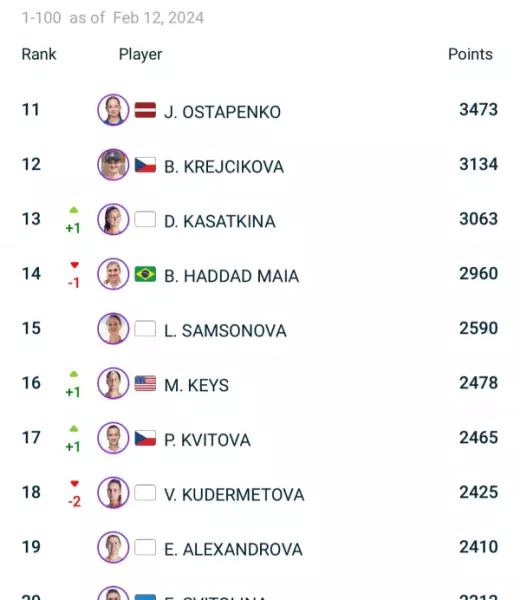The height and width of the screenshot is (600, 520).
Task: Tap red down arrow at rank 14
Action: [75, 265]
